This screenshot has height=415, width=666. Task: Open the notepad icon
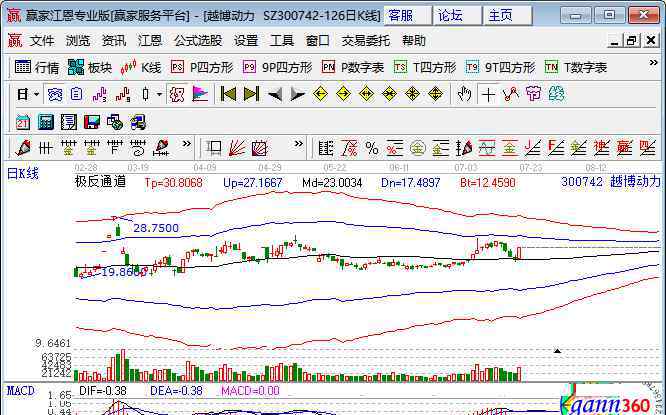point(69,122)
